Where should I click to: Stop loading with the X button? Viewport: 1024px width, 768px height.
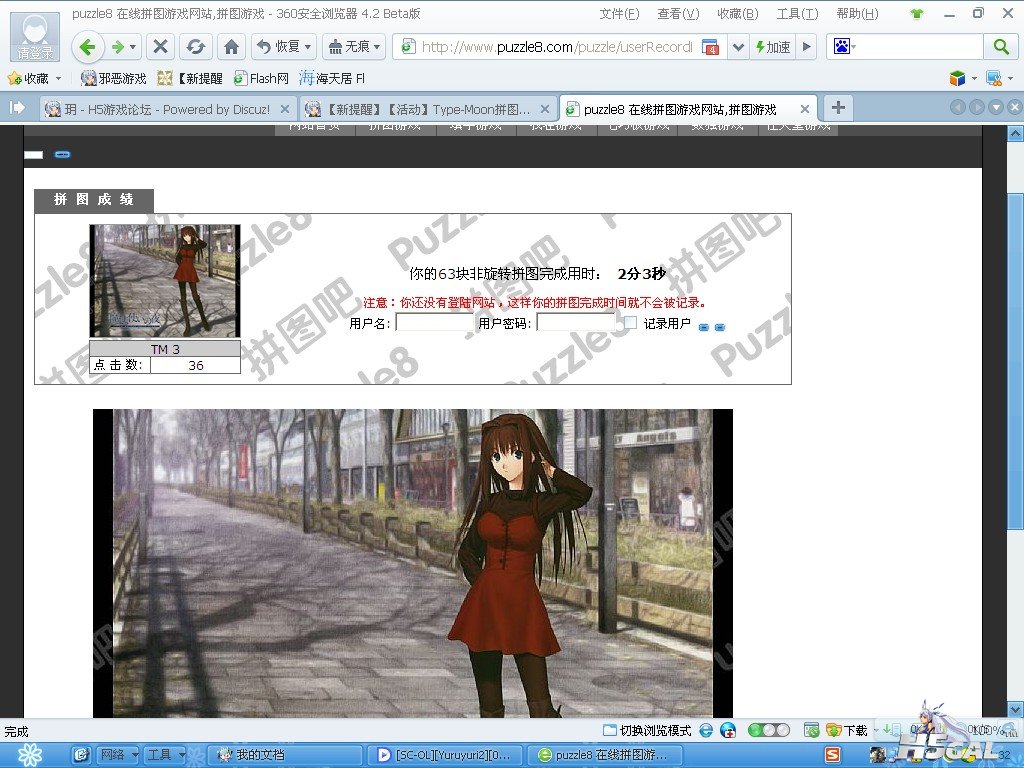(160, 47)
